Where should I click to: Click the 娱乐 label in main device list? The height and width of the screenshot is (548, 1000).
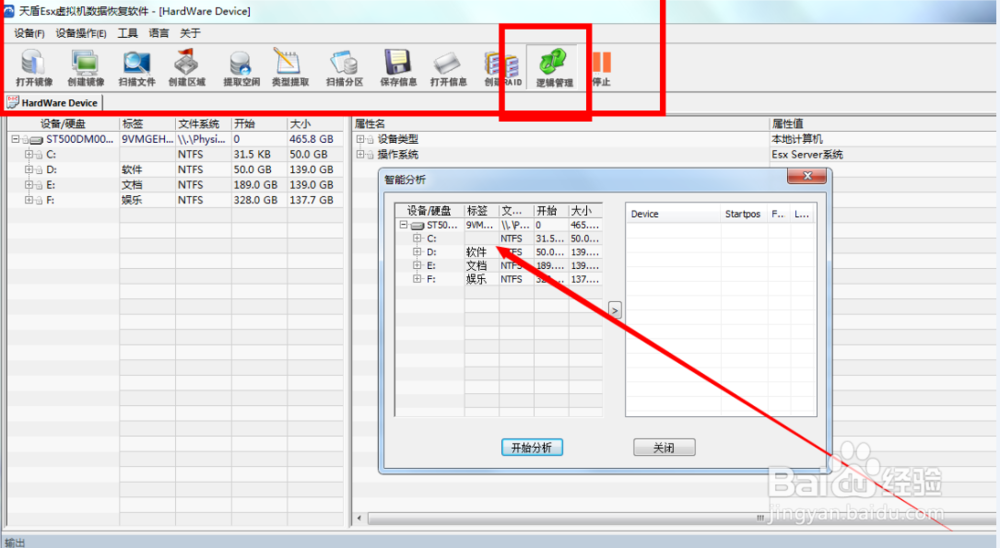132,200
